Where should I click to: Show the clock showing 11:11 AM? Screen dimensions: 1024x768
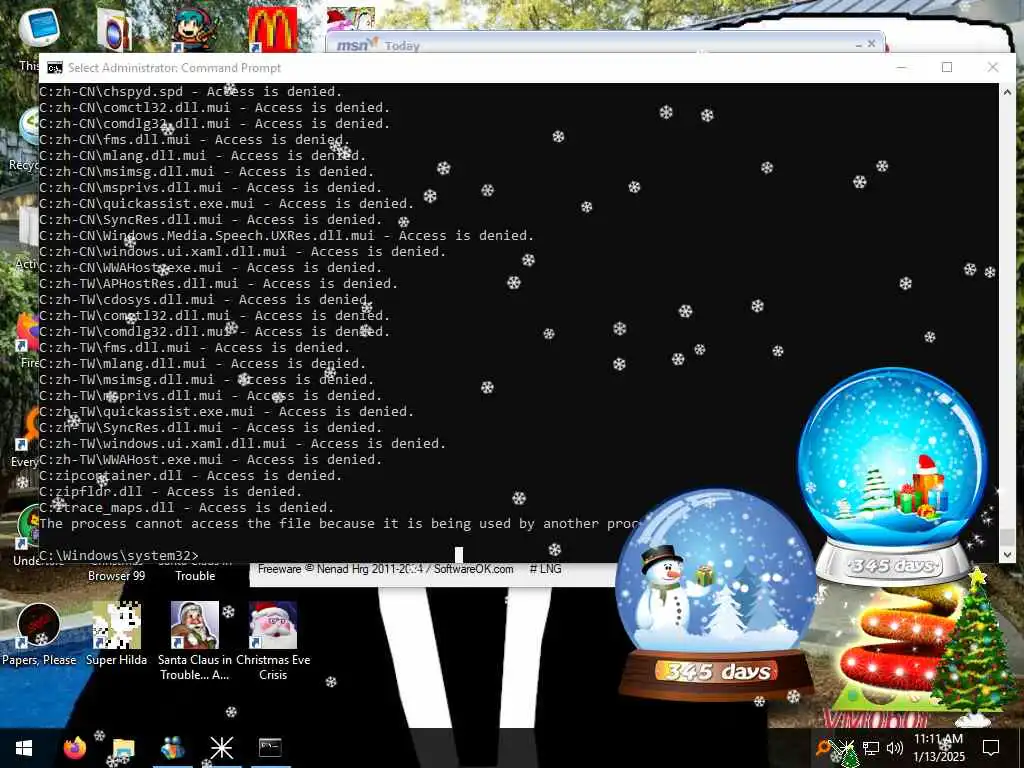coord(938,739)
